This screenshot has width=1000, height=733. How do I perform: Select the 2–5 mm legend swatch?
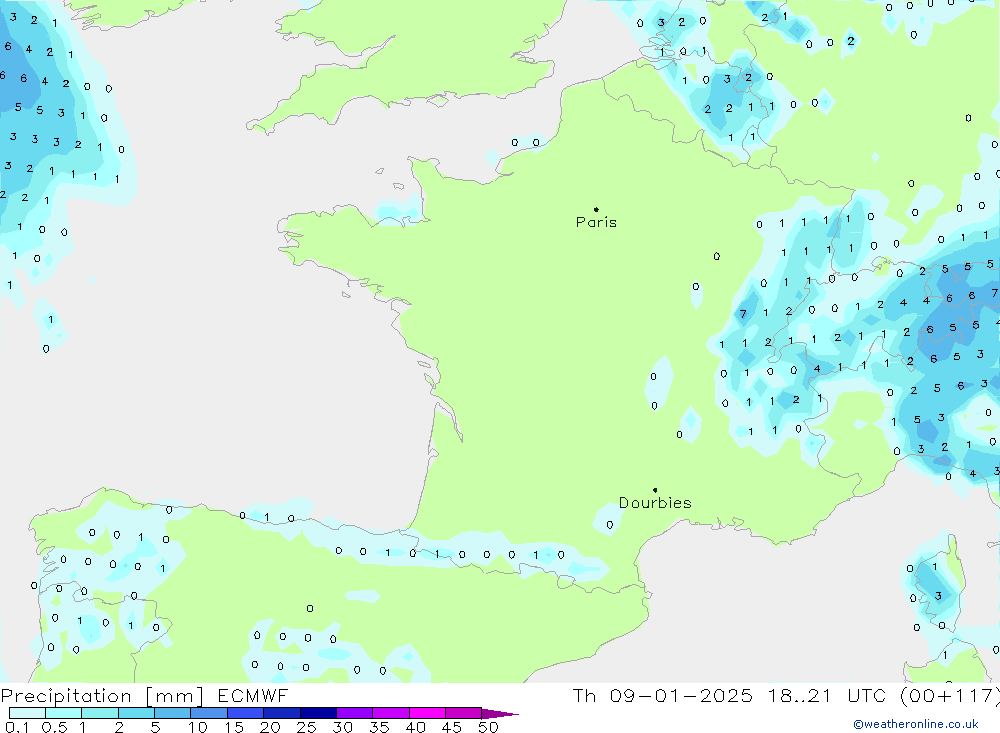136,714
